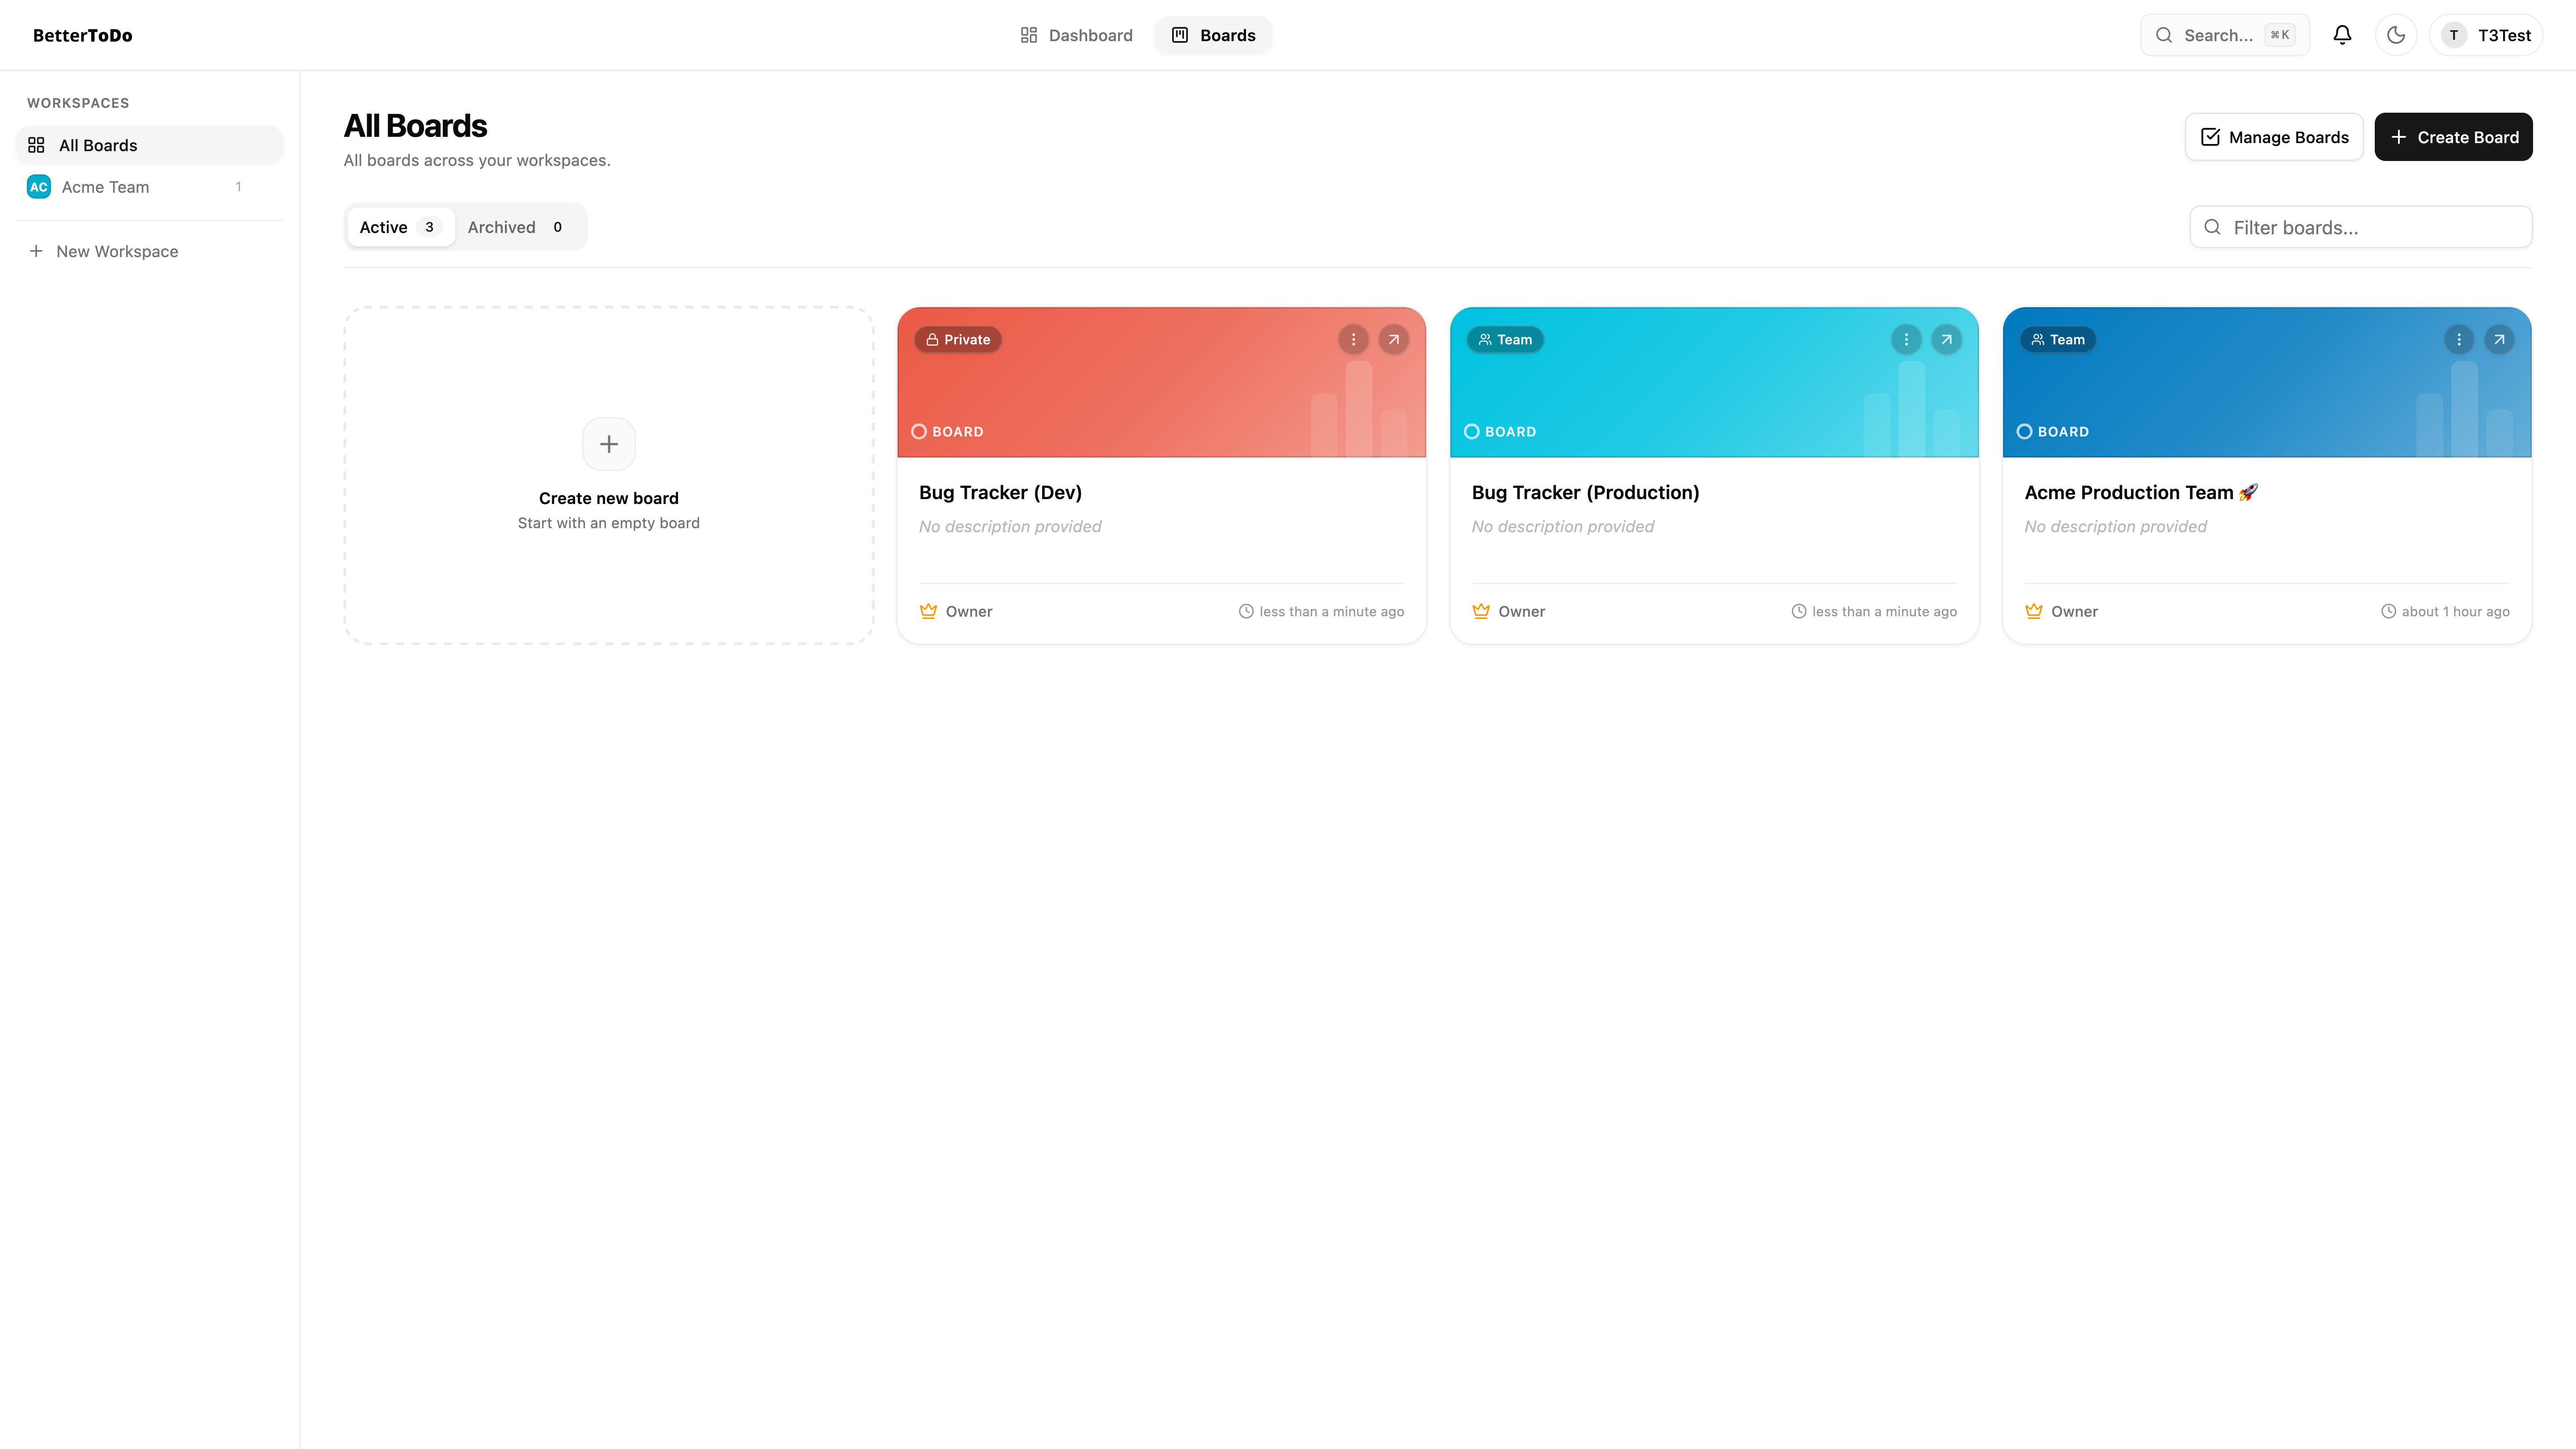Open the Acme Team workspace
The image size is (2576, 1449).
pyautogui.click(x=150, y=187)
